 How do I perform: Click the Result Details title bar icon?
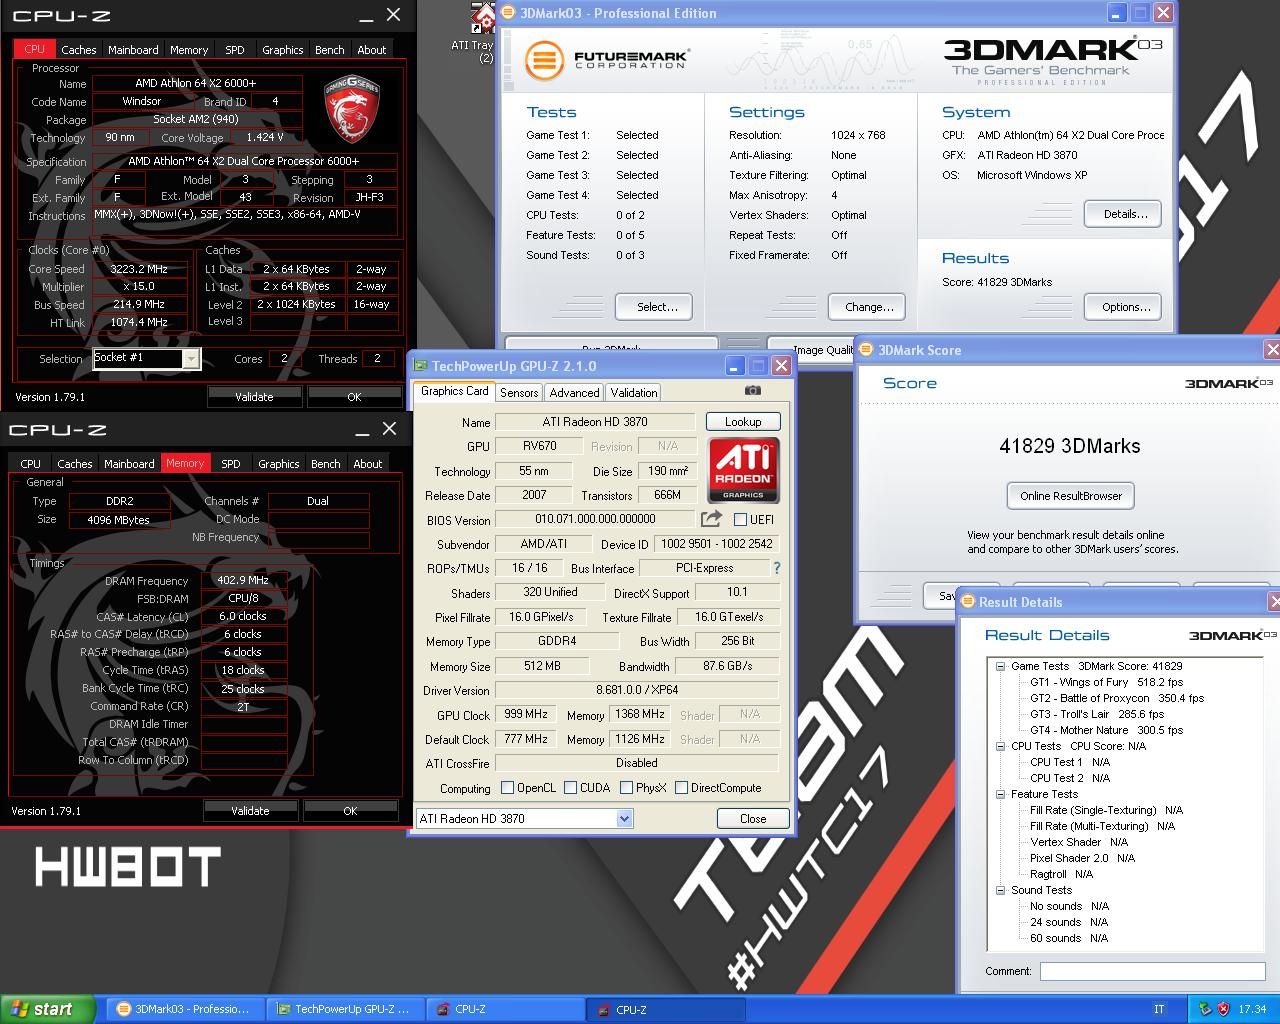click(x=967, y=602)
